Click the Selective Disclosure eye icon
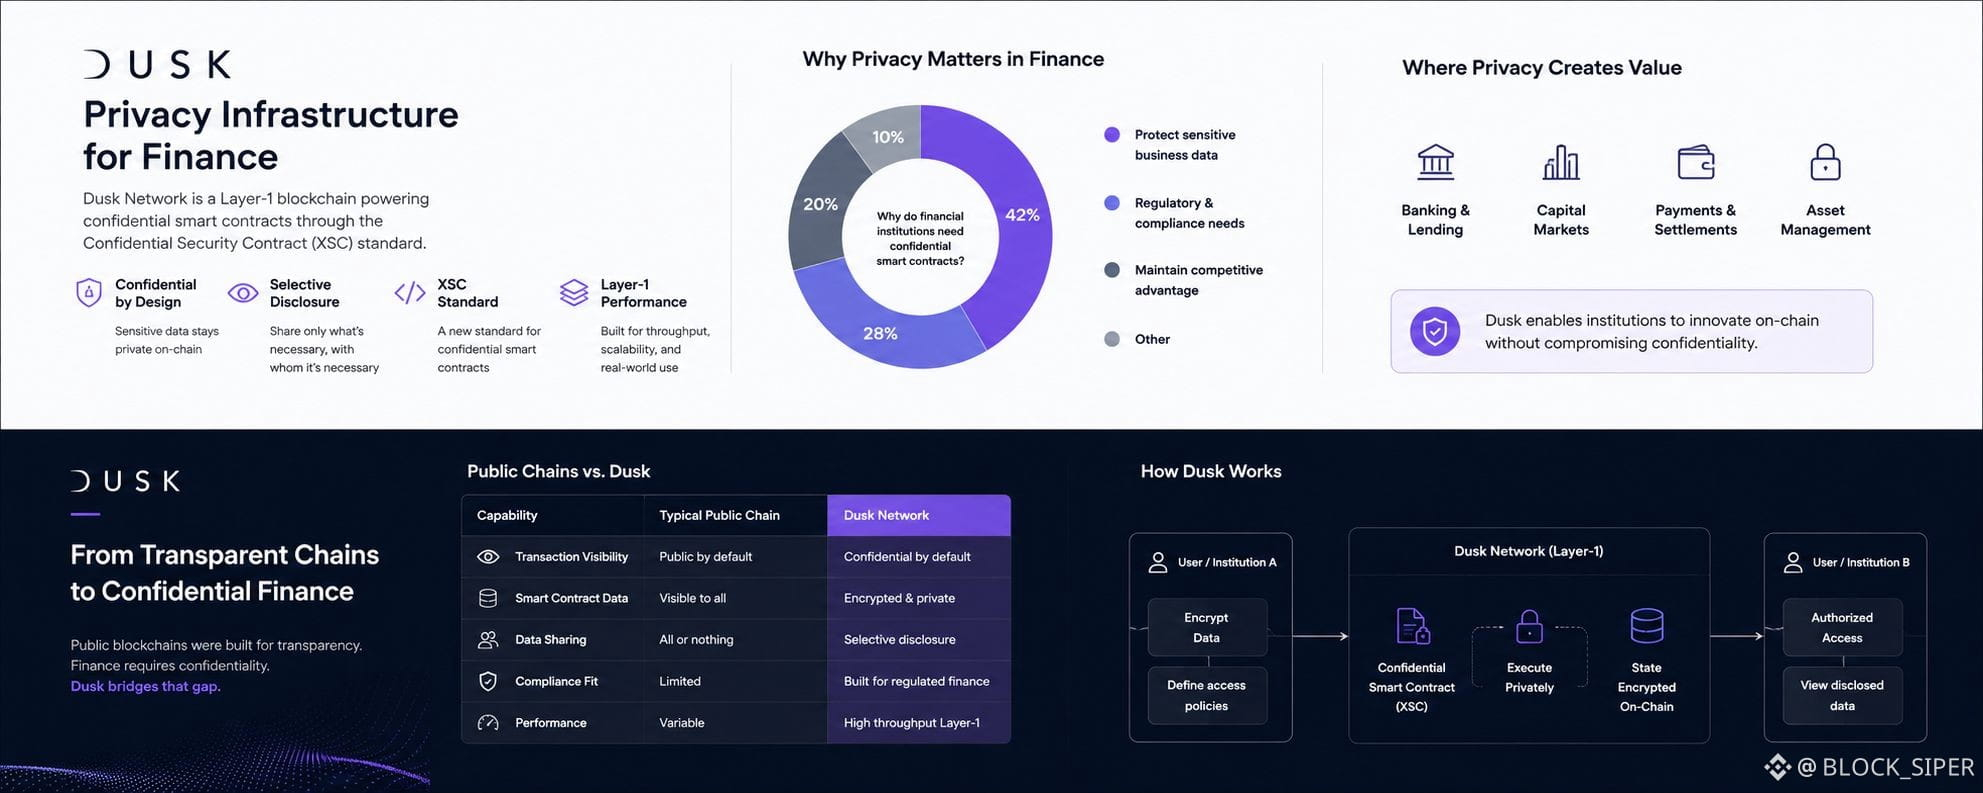The height and width of the screenshot is (793, 1983). [243, 293]
